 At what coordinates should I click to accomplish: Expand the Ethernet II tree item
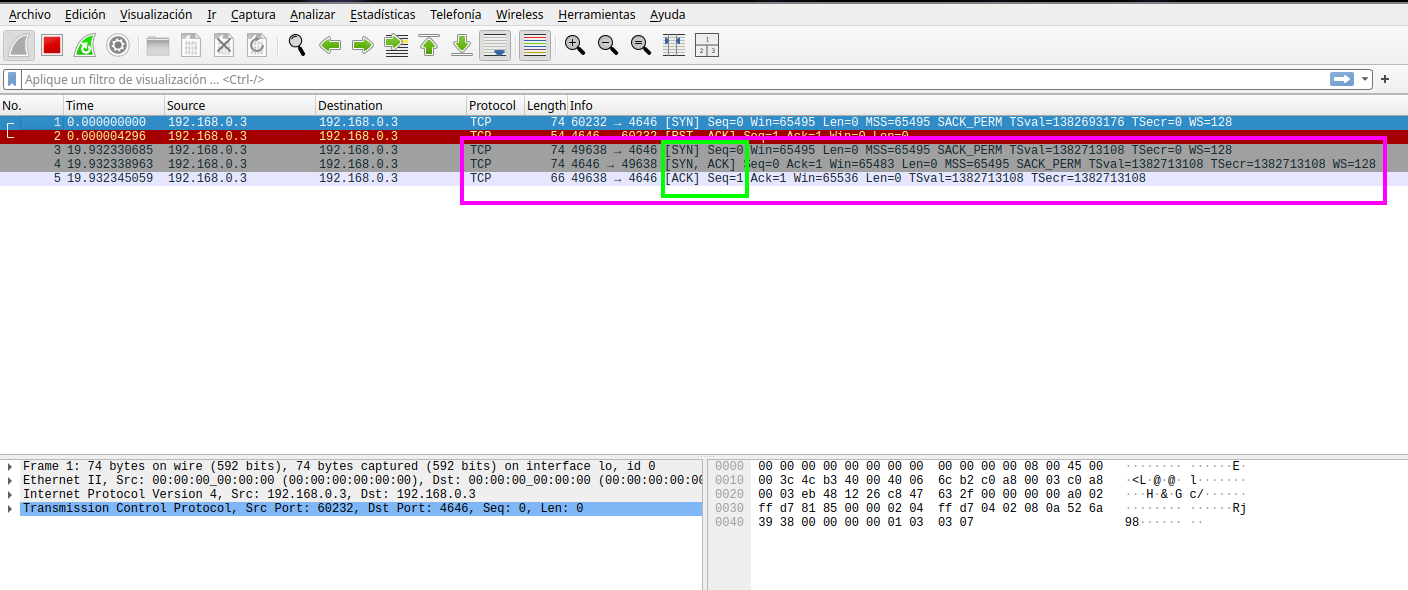[11, 480]
